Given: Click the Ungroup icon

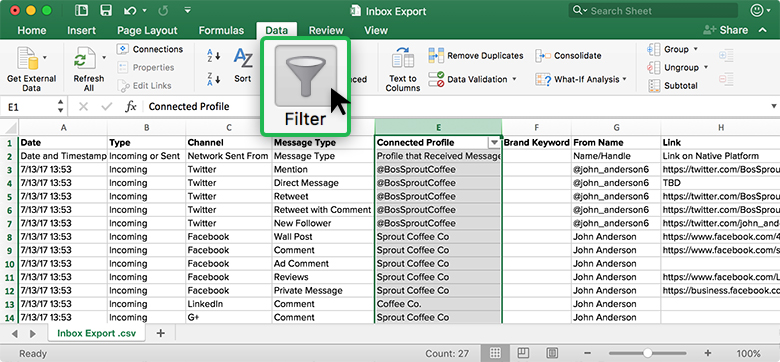Looking at the screenshot, I should 654,67.
